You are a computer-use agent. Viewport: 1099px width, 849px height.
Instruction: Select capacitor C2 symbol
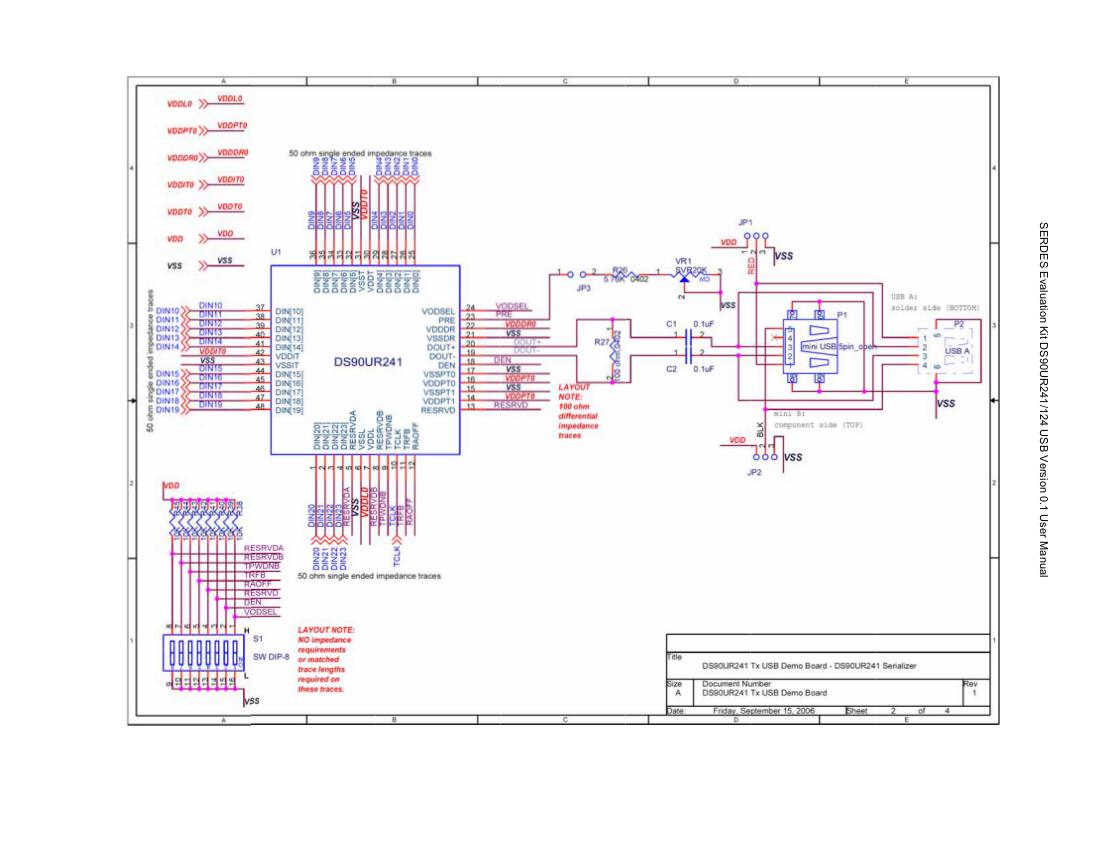point(688,358)
